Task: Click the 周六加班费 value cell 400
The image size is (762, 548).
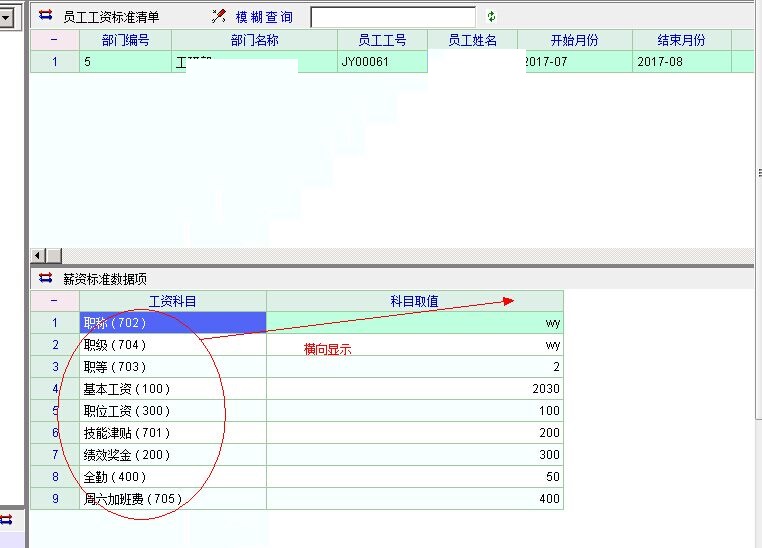Action: click(x=414, y=499)
